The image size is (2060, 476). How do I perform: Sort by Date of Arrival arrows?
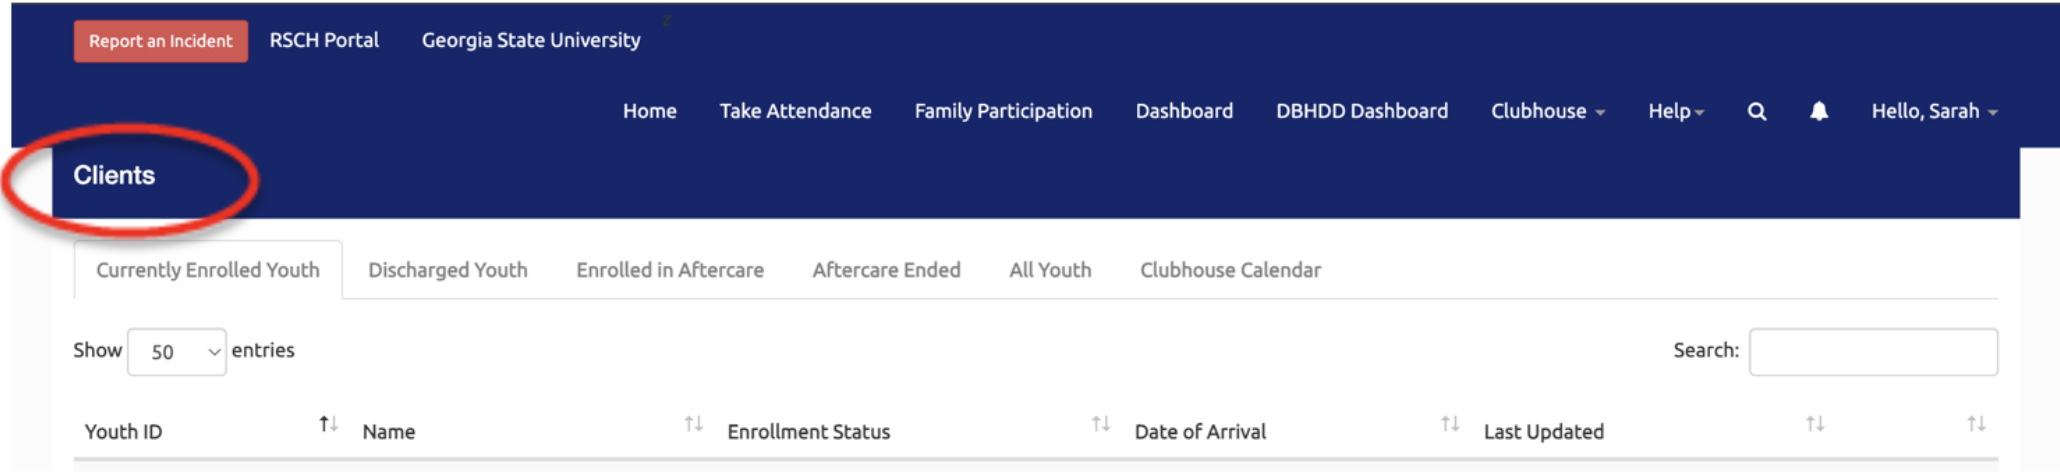1450,425
